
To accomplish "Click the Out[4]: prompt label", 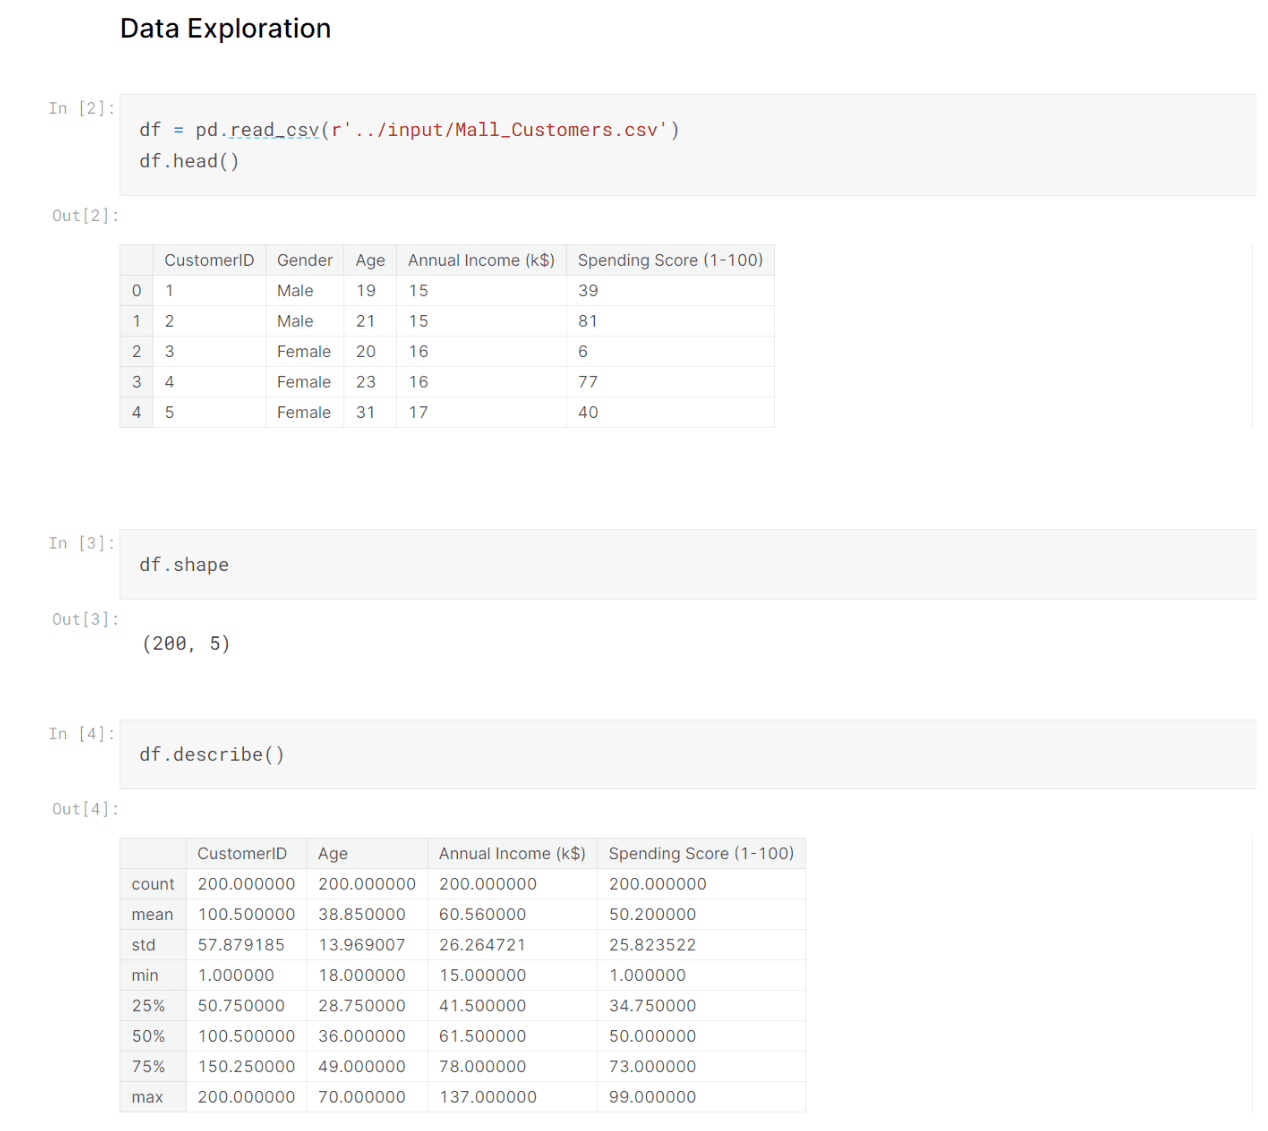I will (x=84, y=808).
